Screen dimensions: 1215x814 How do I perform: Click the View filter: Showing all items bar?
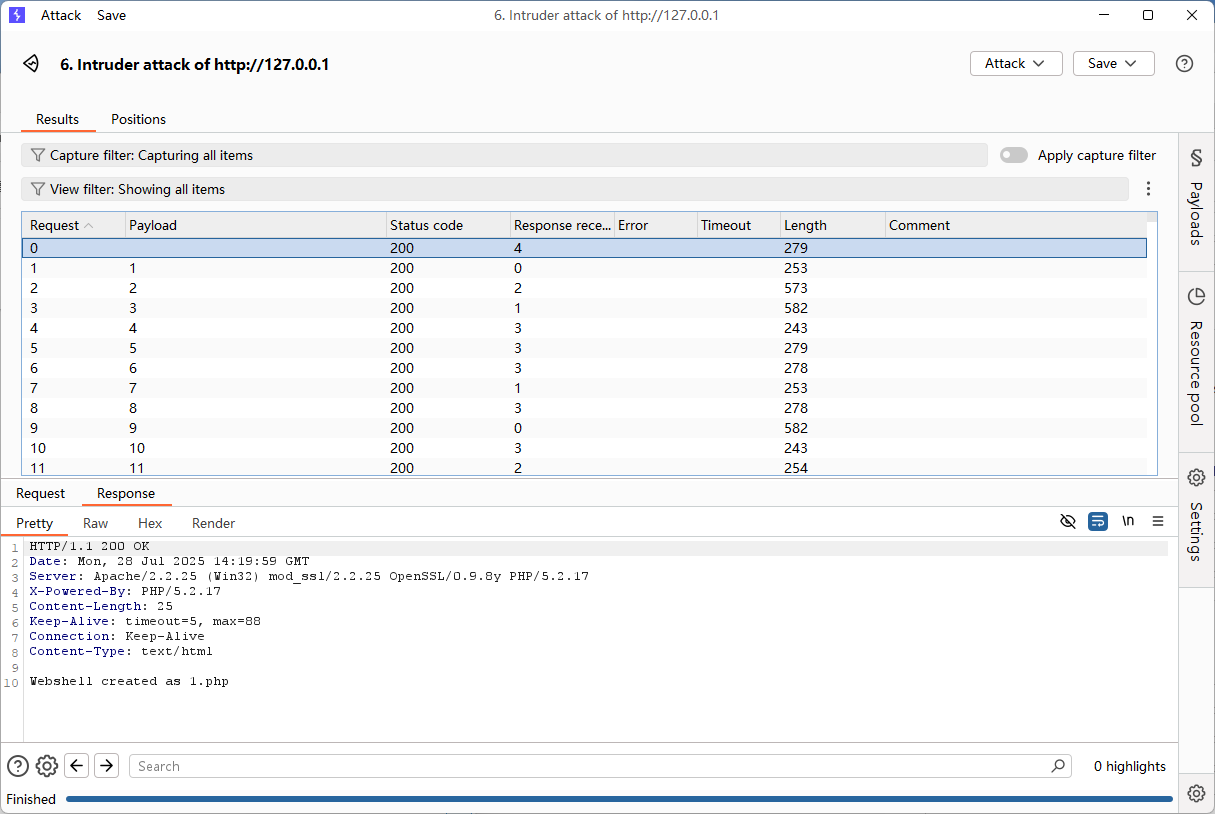[575, 189]
